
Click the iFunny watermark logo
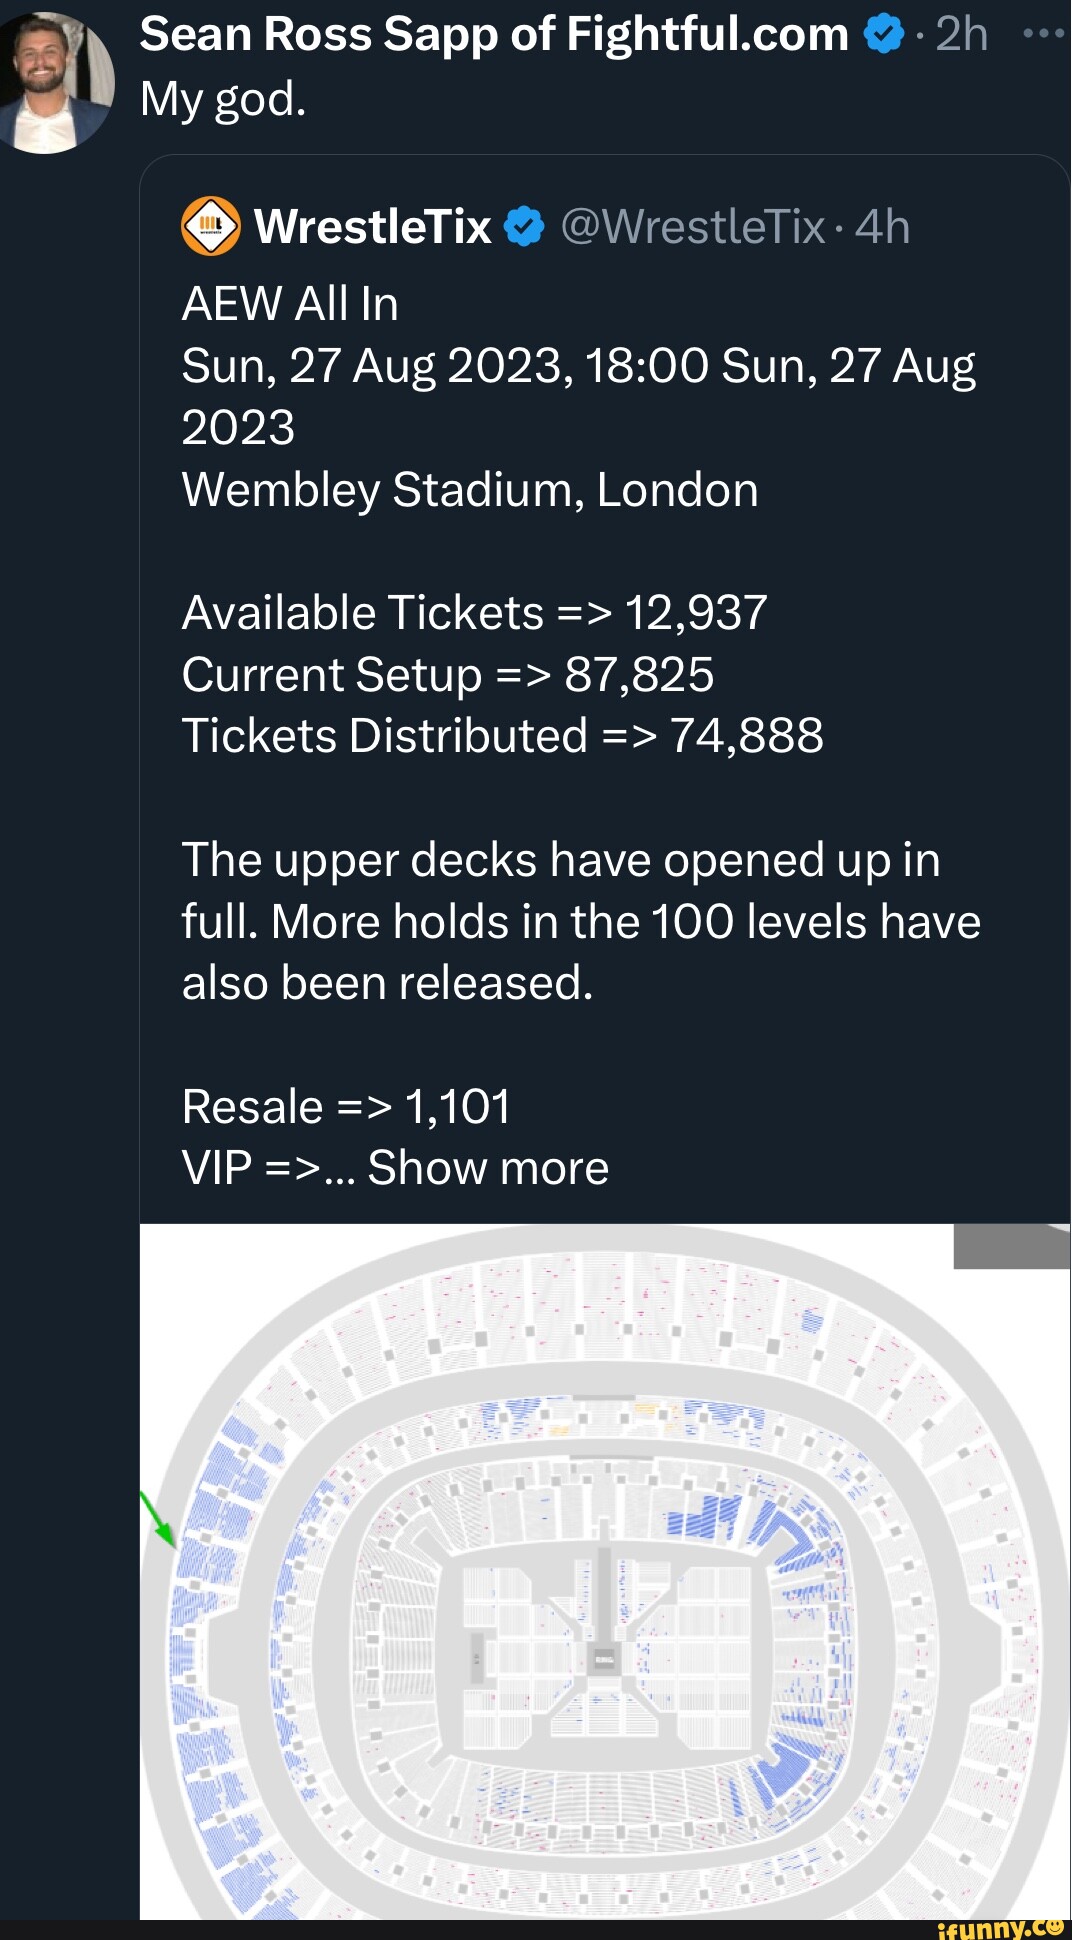pos(1002,1928)
